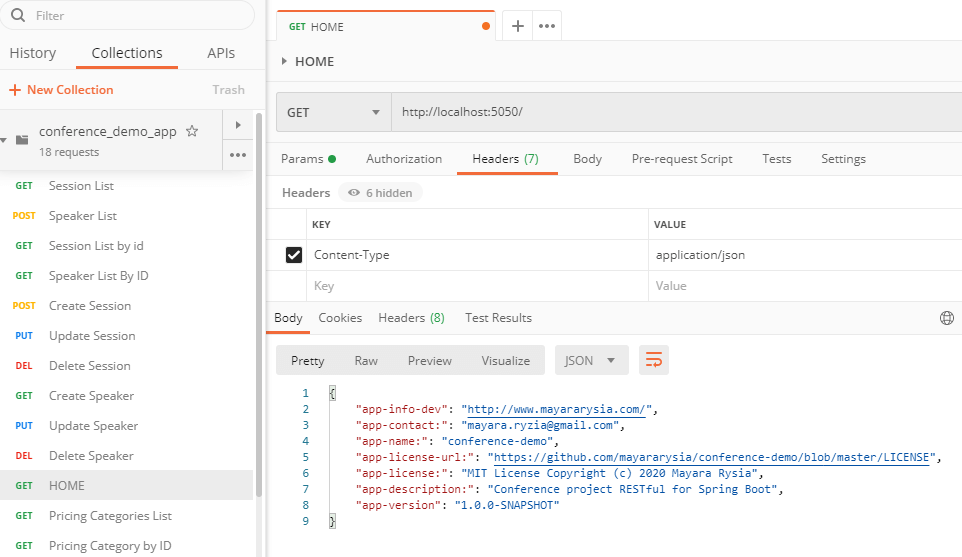Image resolution: width=962 pixels, height=557 pixels.
Task: Click the unsaved orange dot on HOME tab
Action: click(486, 26)
